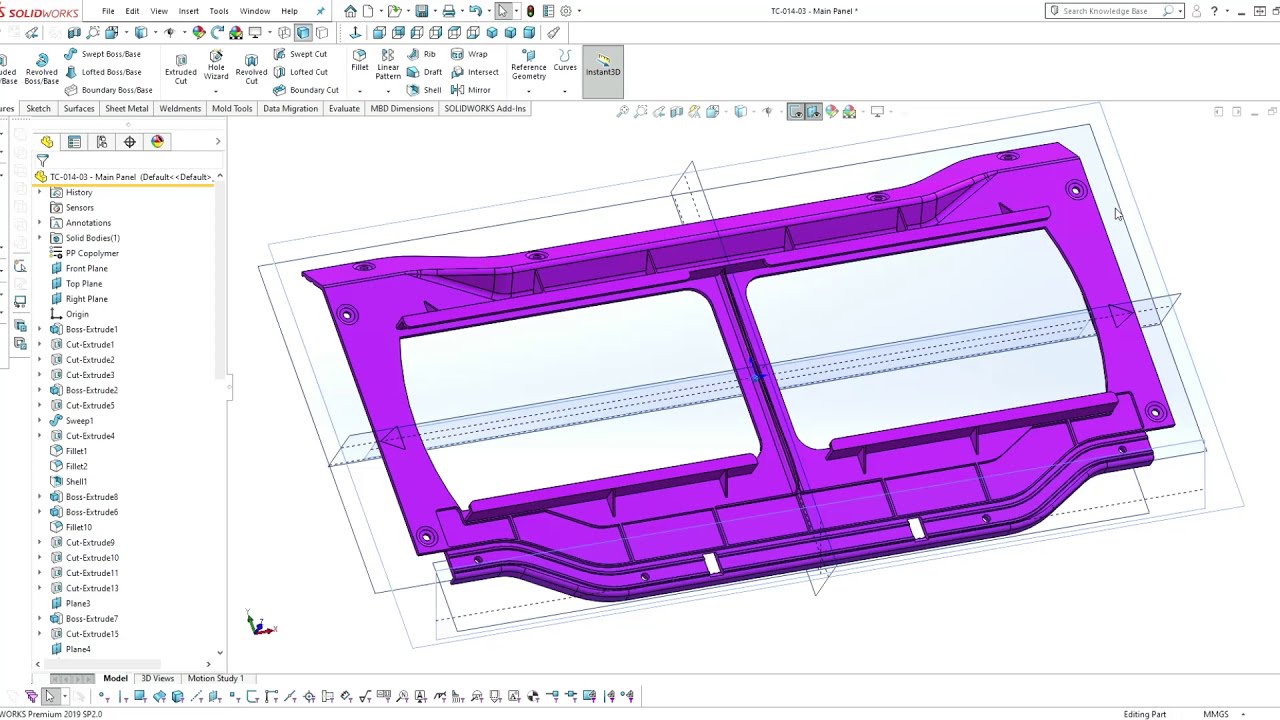Screen dimensions: 1280x720
Task: Expand the Solid Bodies(1) folder
Action: (x=40, y=238)
